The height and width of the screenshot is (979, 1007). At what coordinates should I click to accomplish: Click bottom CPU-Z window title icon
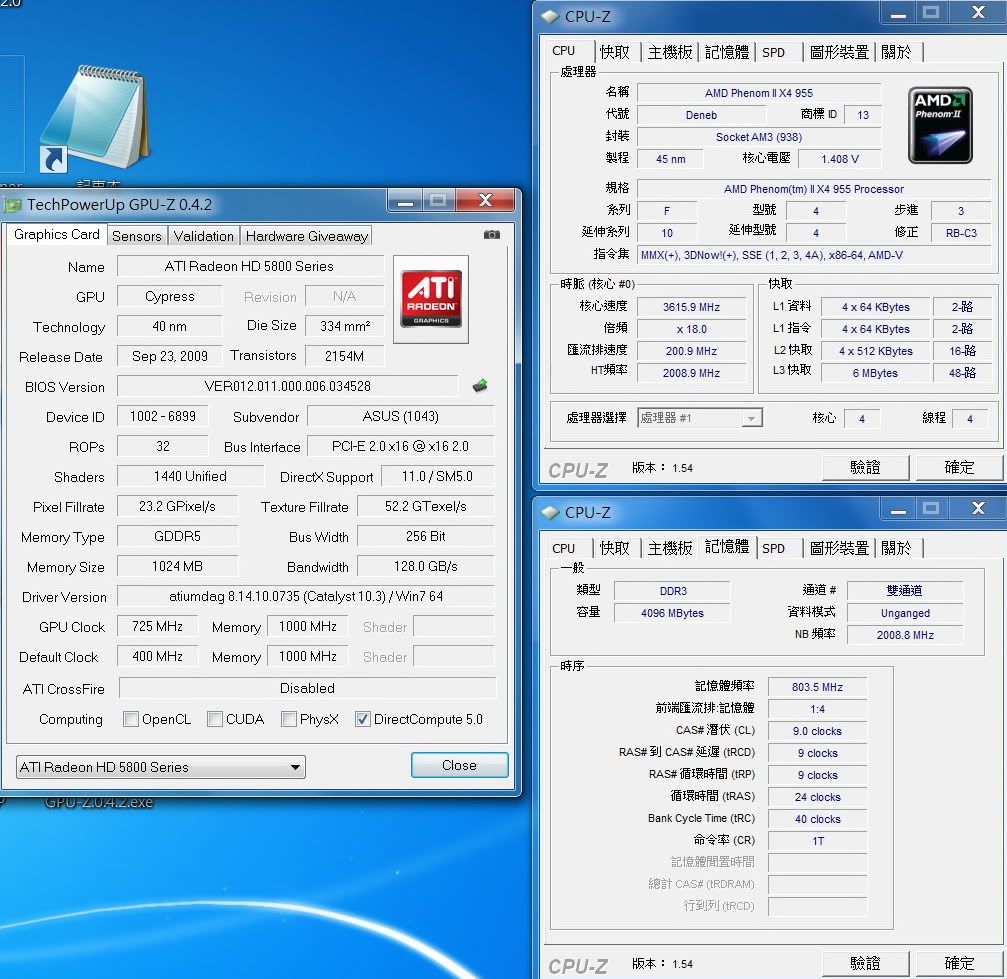coord(550,512)
